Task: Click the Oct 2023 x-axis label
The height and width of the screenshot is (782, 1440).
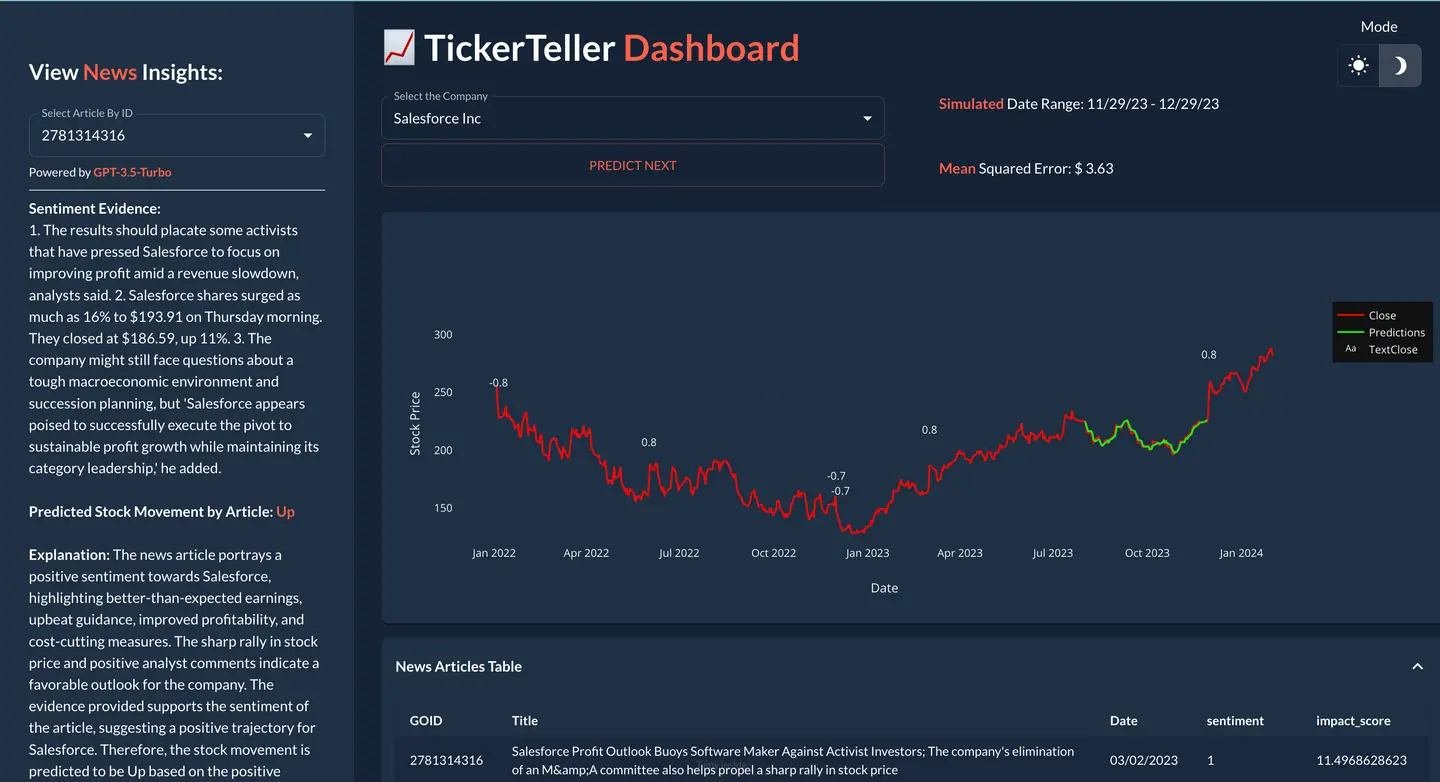Action: (1147, 553)
